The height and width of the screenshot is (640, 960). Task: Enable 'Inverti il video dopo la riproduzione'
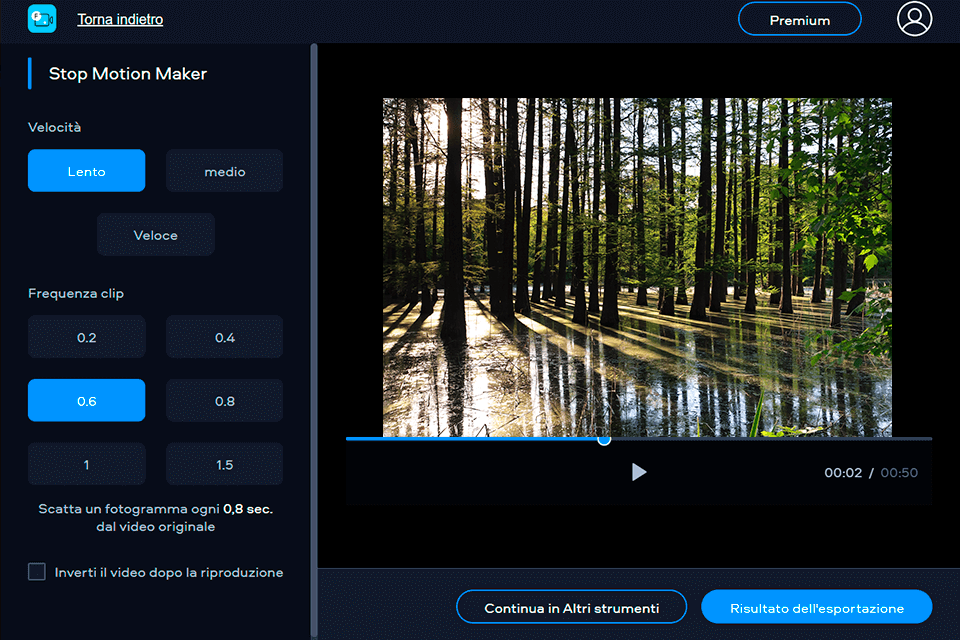coord(36,571)
